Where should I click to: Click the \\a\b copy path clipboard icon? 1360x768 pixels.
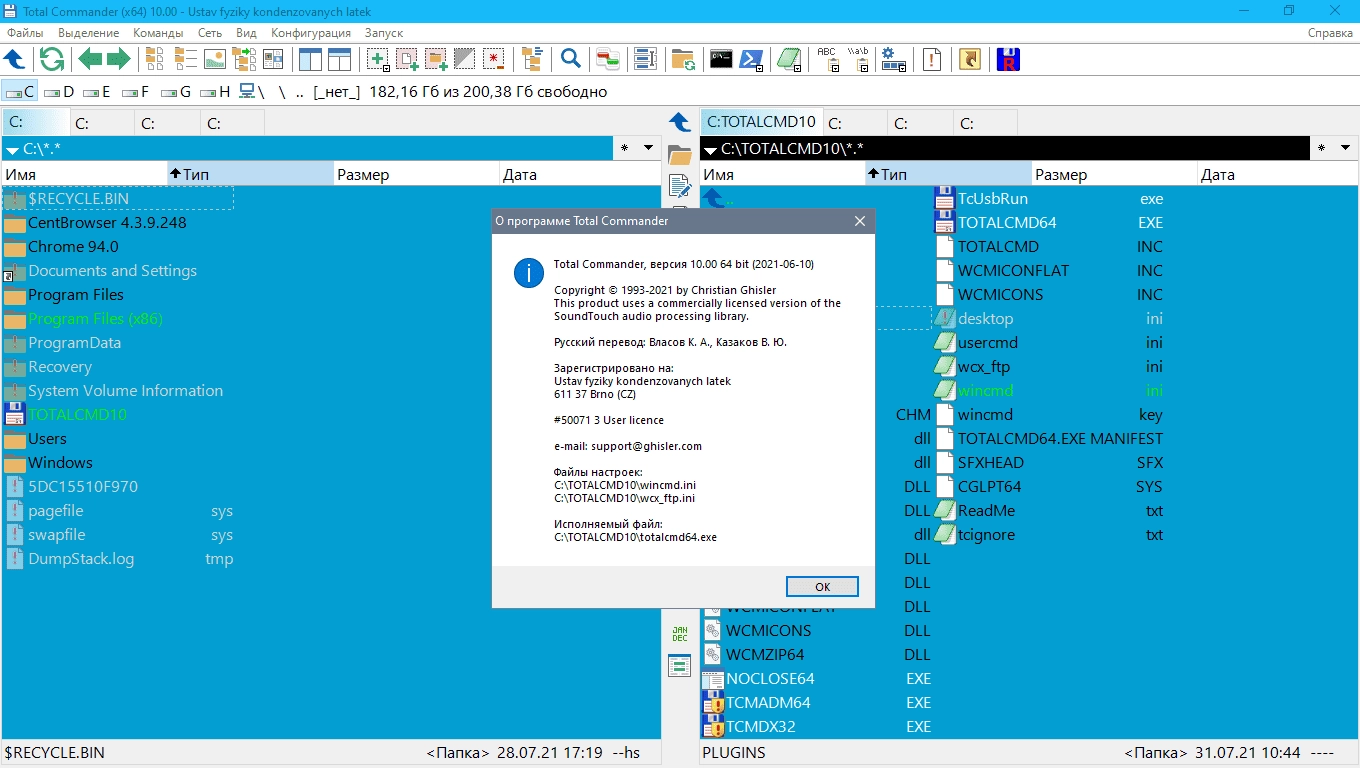click(858, 59)
